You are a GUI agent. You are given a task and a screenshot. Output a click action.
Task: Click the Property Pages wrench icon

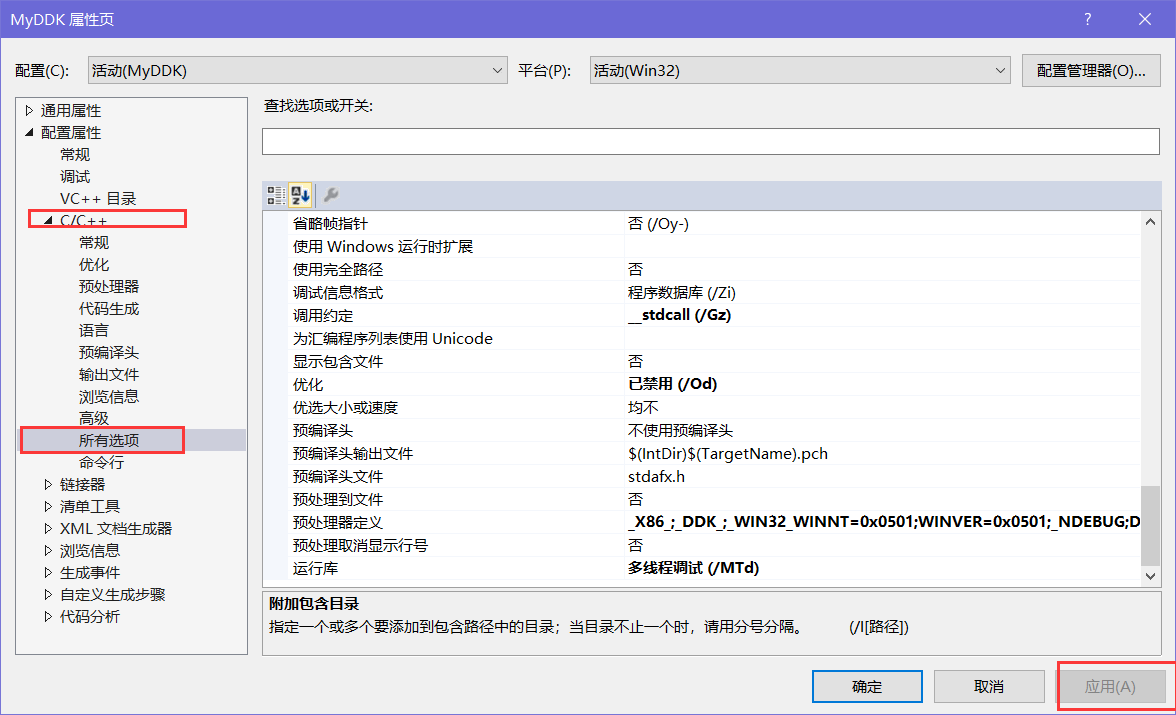click(x=331, y=196)
